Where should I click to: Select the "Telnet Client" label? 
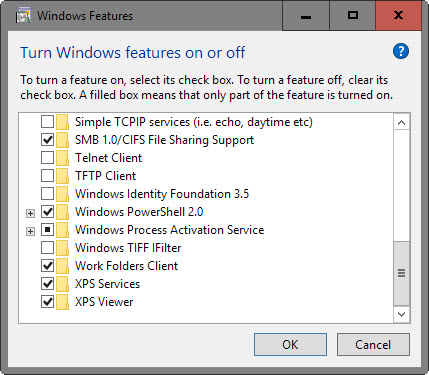coord(109,158)
